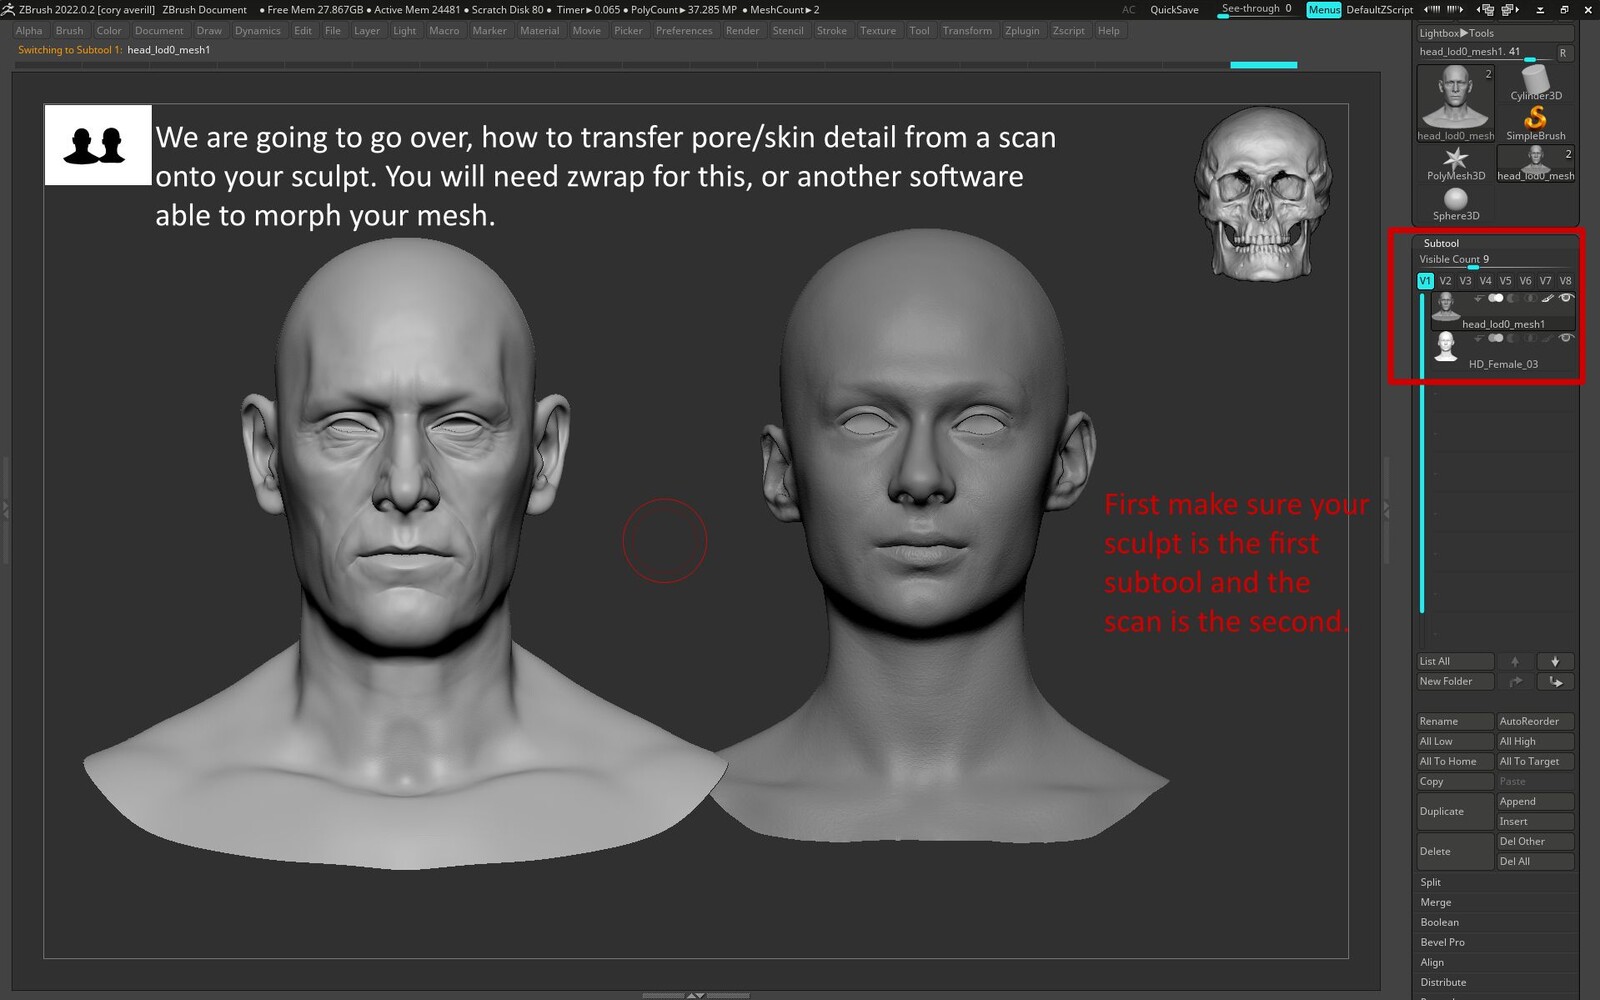Switch to visibility set V8
Image resolution: width=1600 pixels, height=1000 pixels.
pyautogui.click(x=1565, y=281)
